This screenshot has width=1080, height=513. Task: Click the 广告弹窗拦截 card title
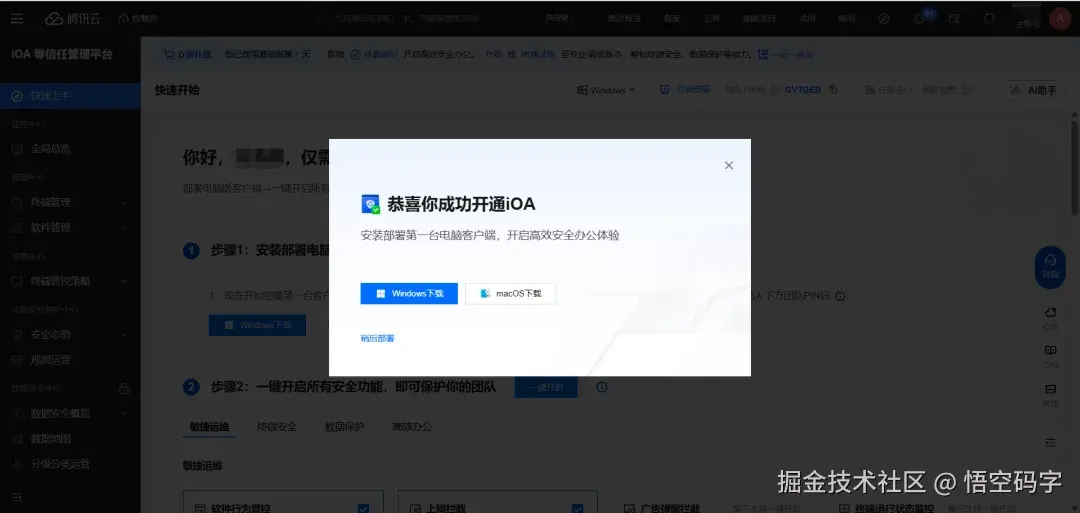pyautogui.click(x=671, y=508)
